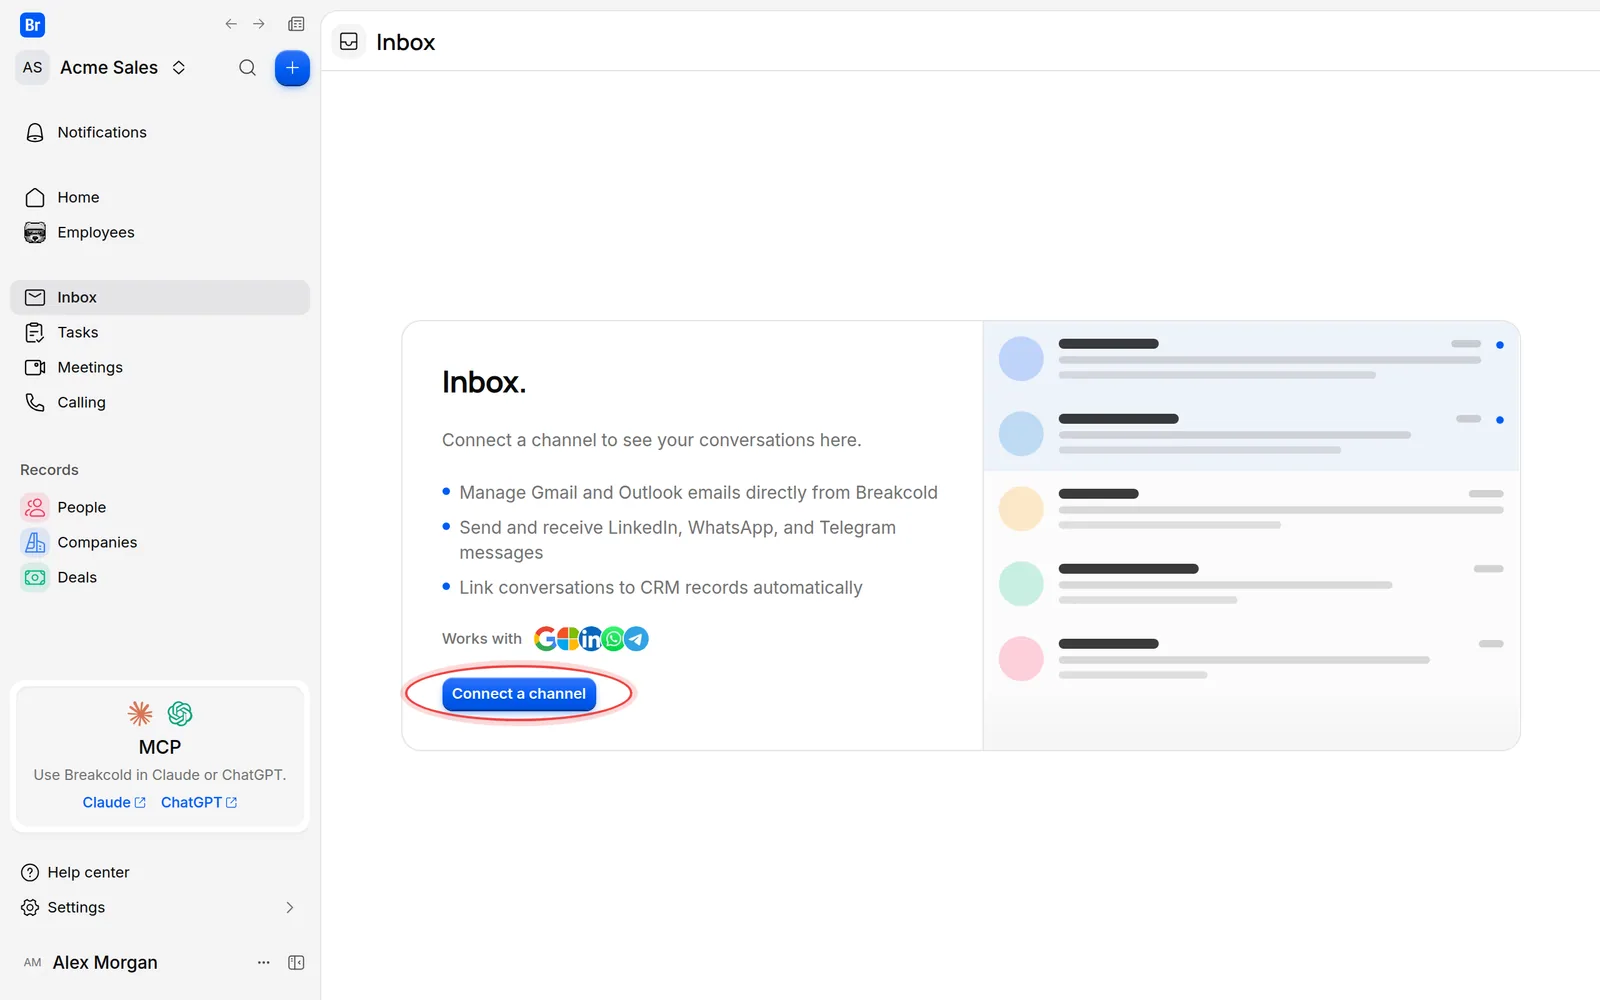Open the Tasks page
Viewport: 1600px width, 1000px height.
(x=160, y=332)
